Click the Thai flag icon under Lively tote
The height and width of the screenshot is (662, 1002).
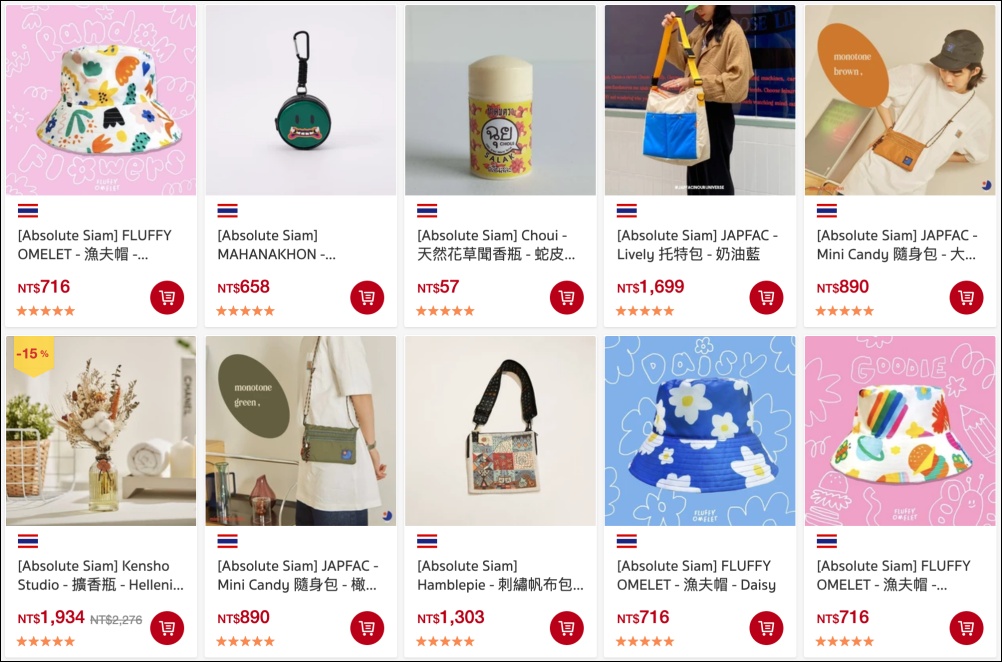click(x=626, y=210)
